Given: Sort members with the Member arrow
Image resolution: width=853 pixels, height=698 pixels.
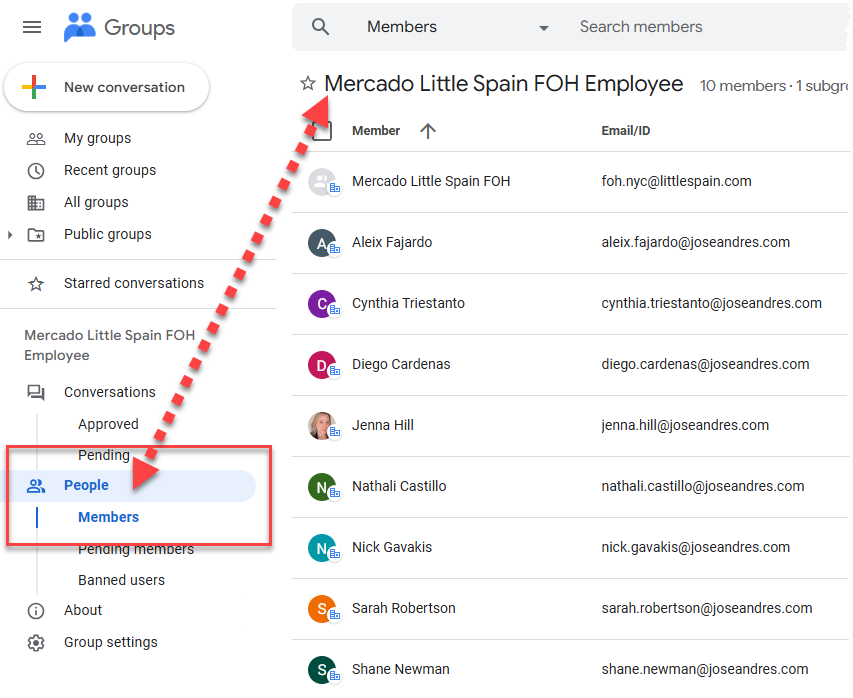Looking at the screenshot, I should pyautogui.click(x=428, y=131).
